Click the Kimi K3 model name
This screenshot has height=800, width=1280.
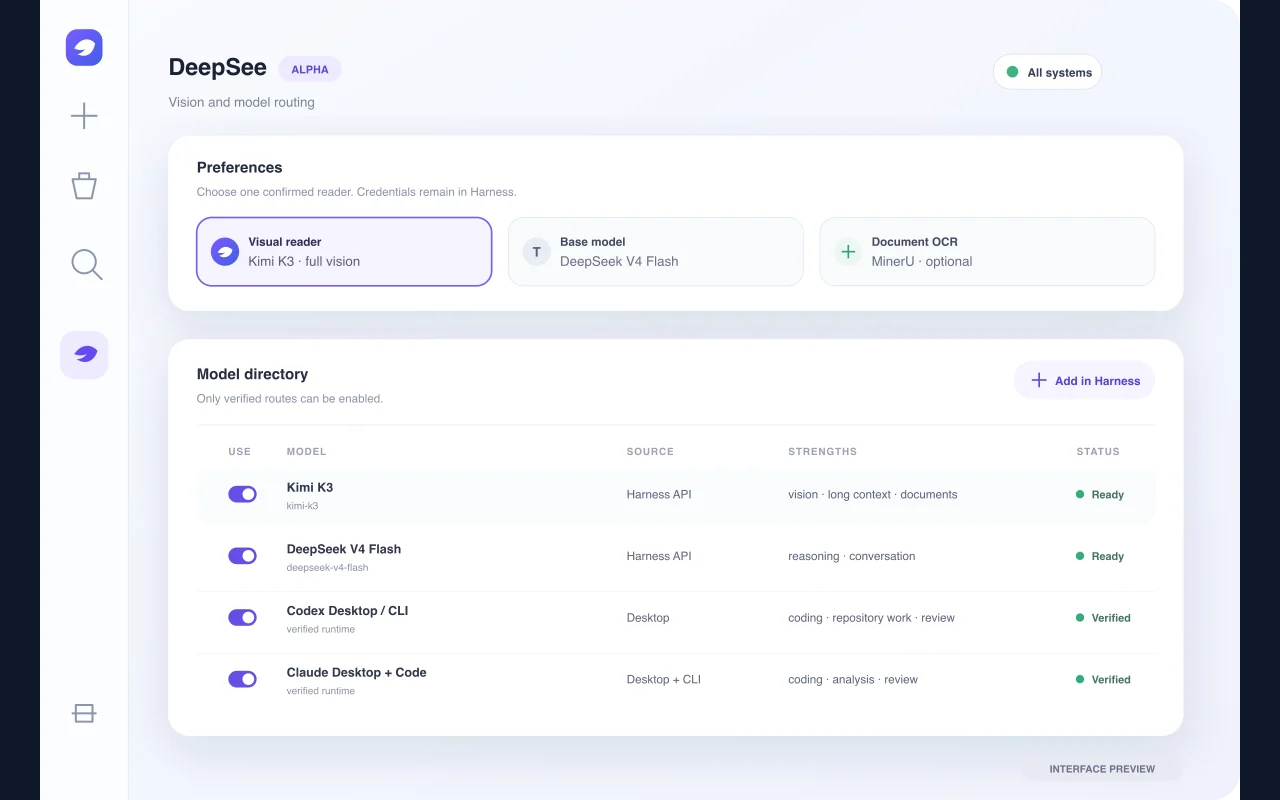pos(310,488)
